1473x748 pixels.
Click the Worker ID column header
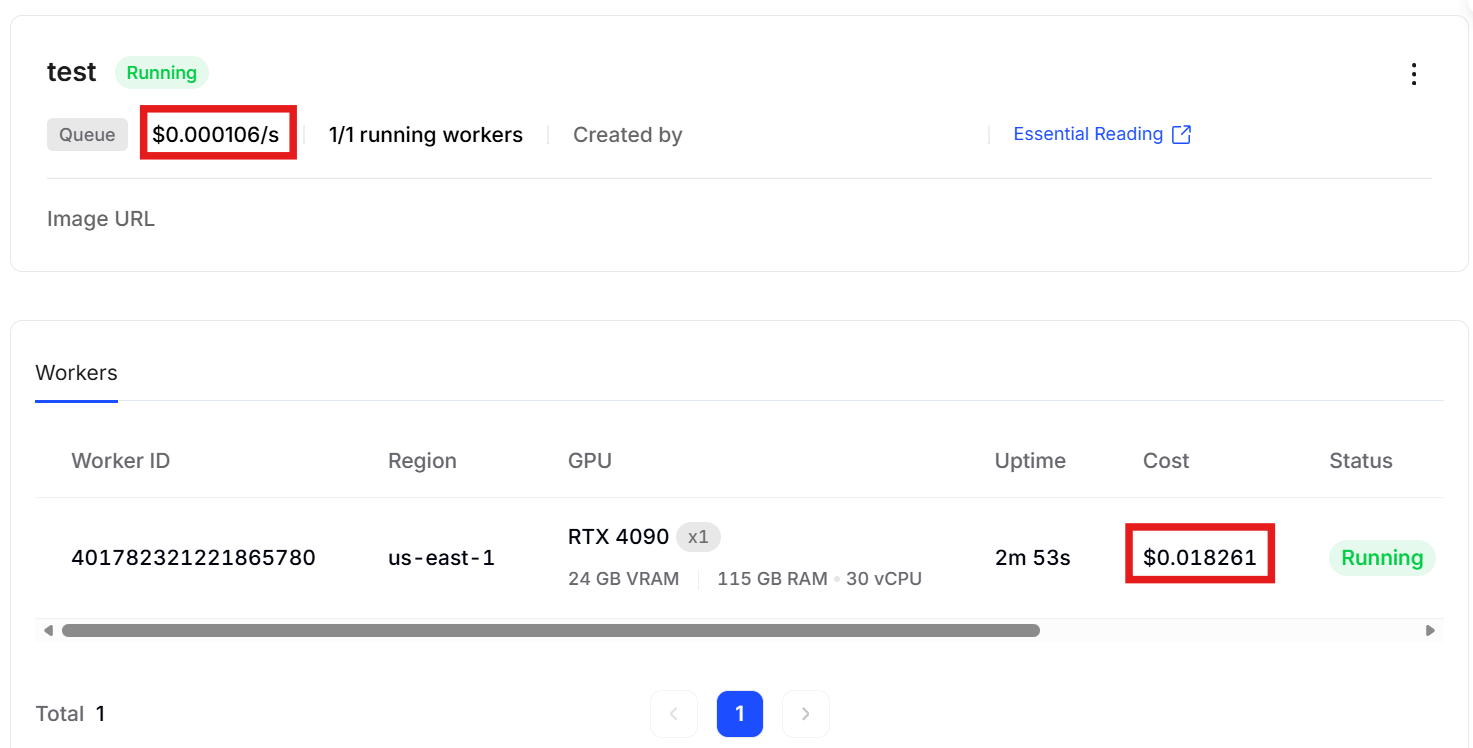tap(120, 461)
